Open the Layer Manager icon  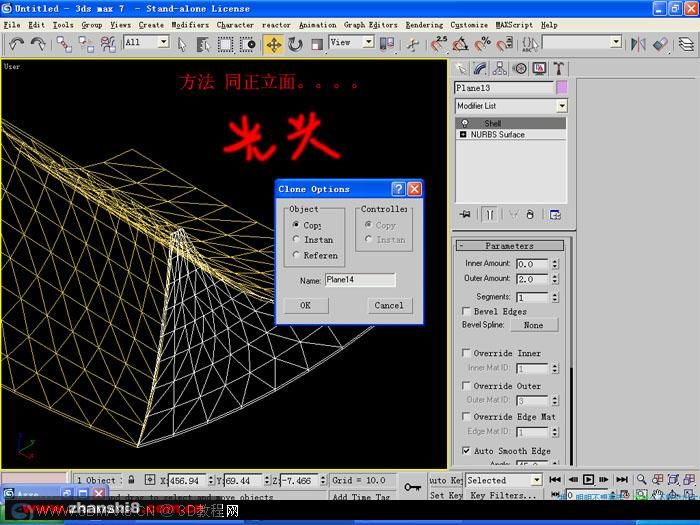tap(686, 44)
